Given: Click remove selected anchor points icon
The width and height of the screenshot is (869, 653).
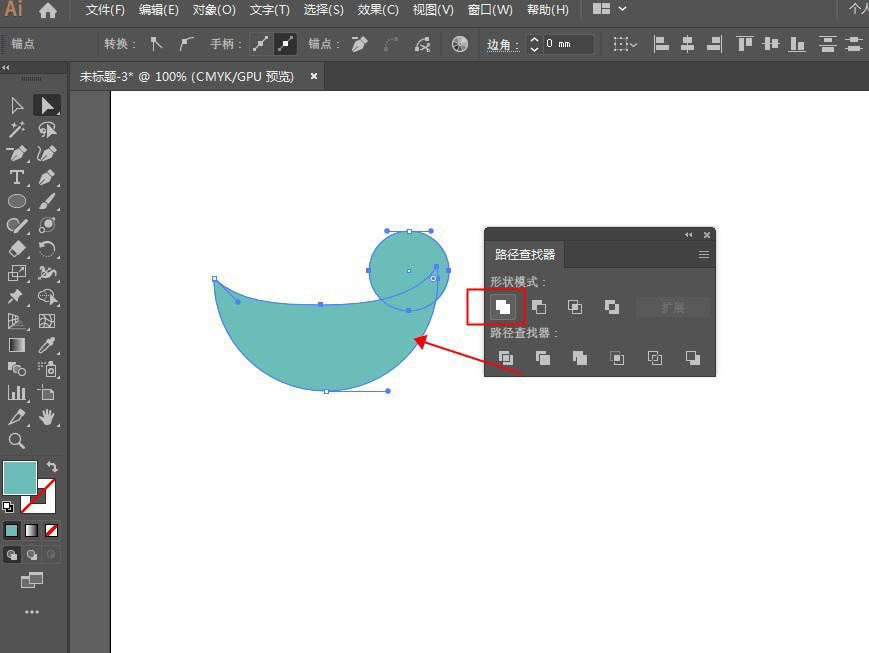Looking at the screenshot, I should (x=359, y=44).
